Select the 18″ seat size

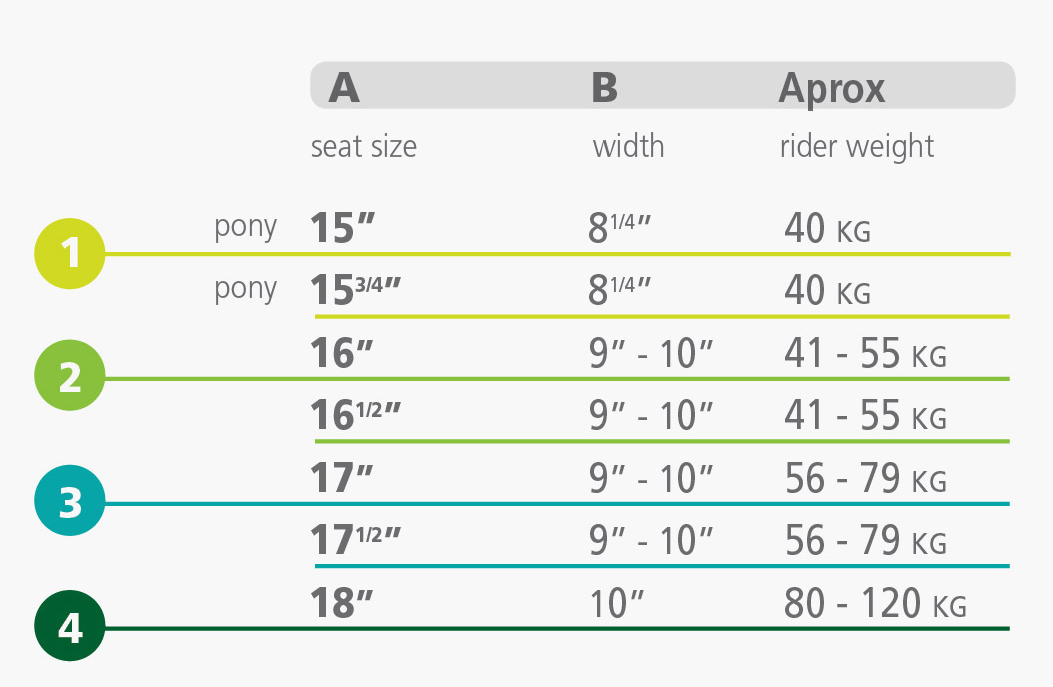click(342, 602)
